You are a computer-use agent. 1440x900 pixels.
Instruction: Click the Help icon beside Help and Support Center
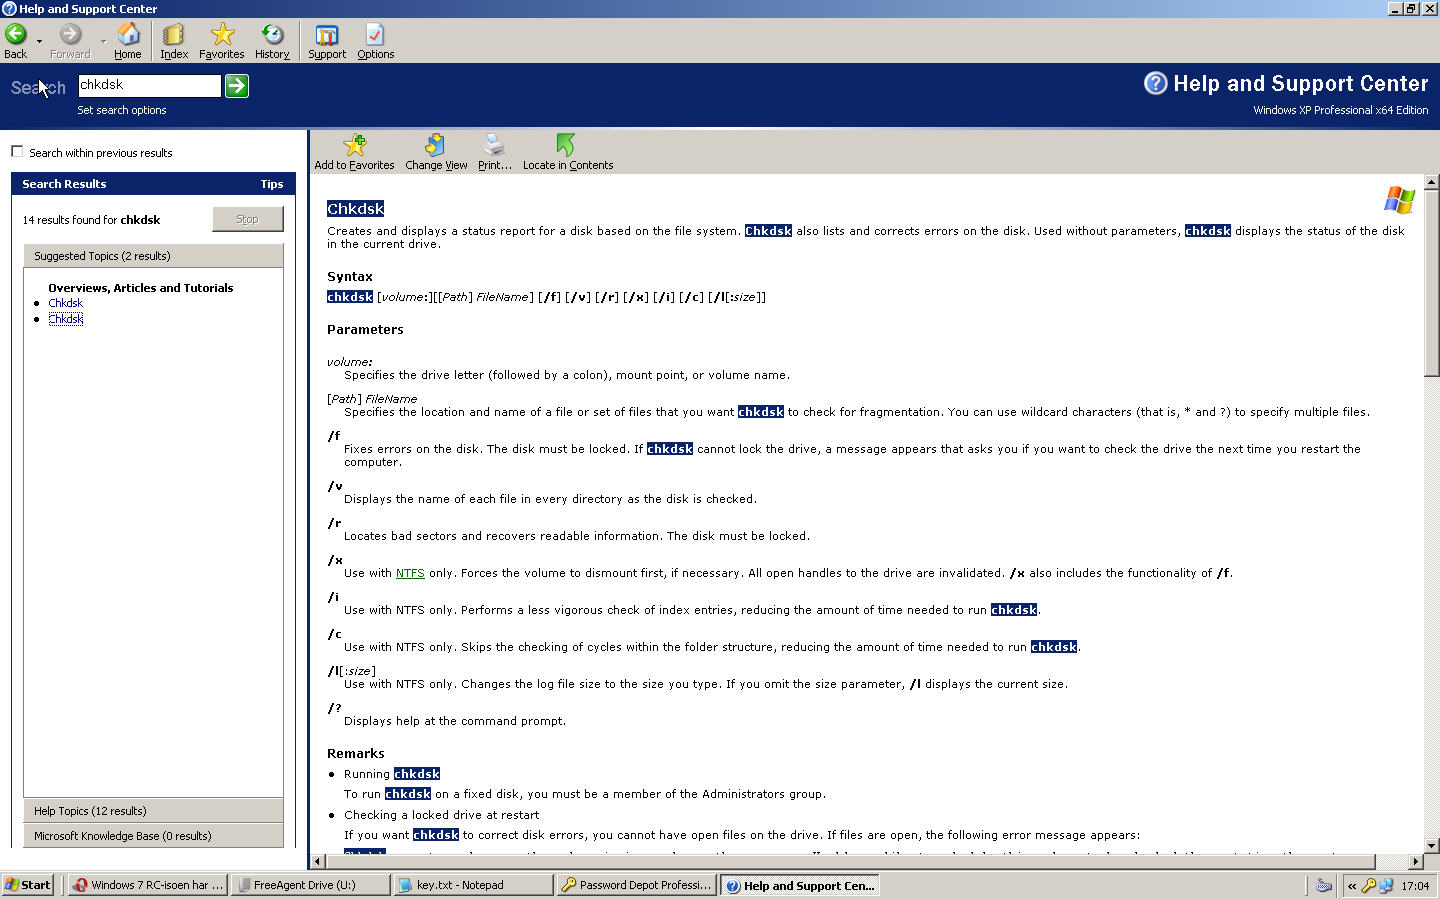(x=1155, y=83)
